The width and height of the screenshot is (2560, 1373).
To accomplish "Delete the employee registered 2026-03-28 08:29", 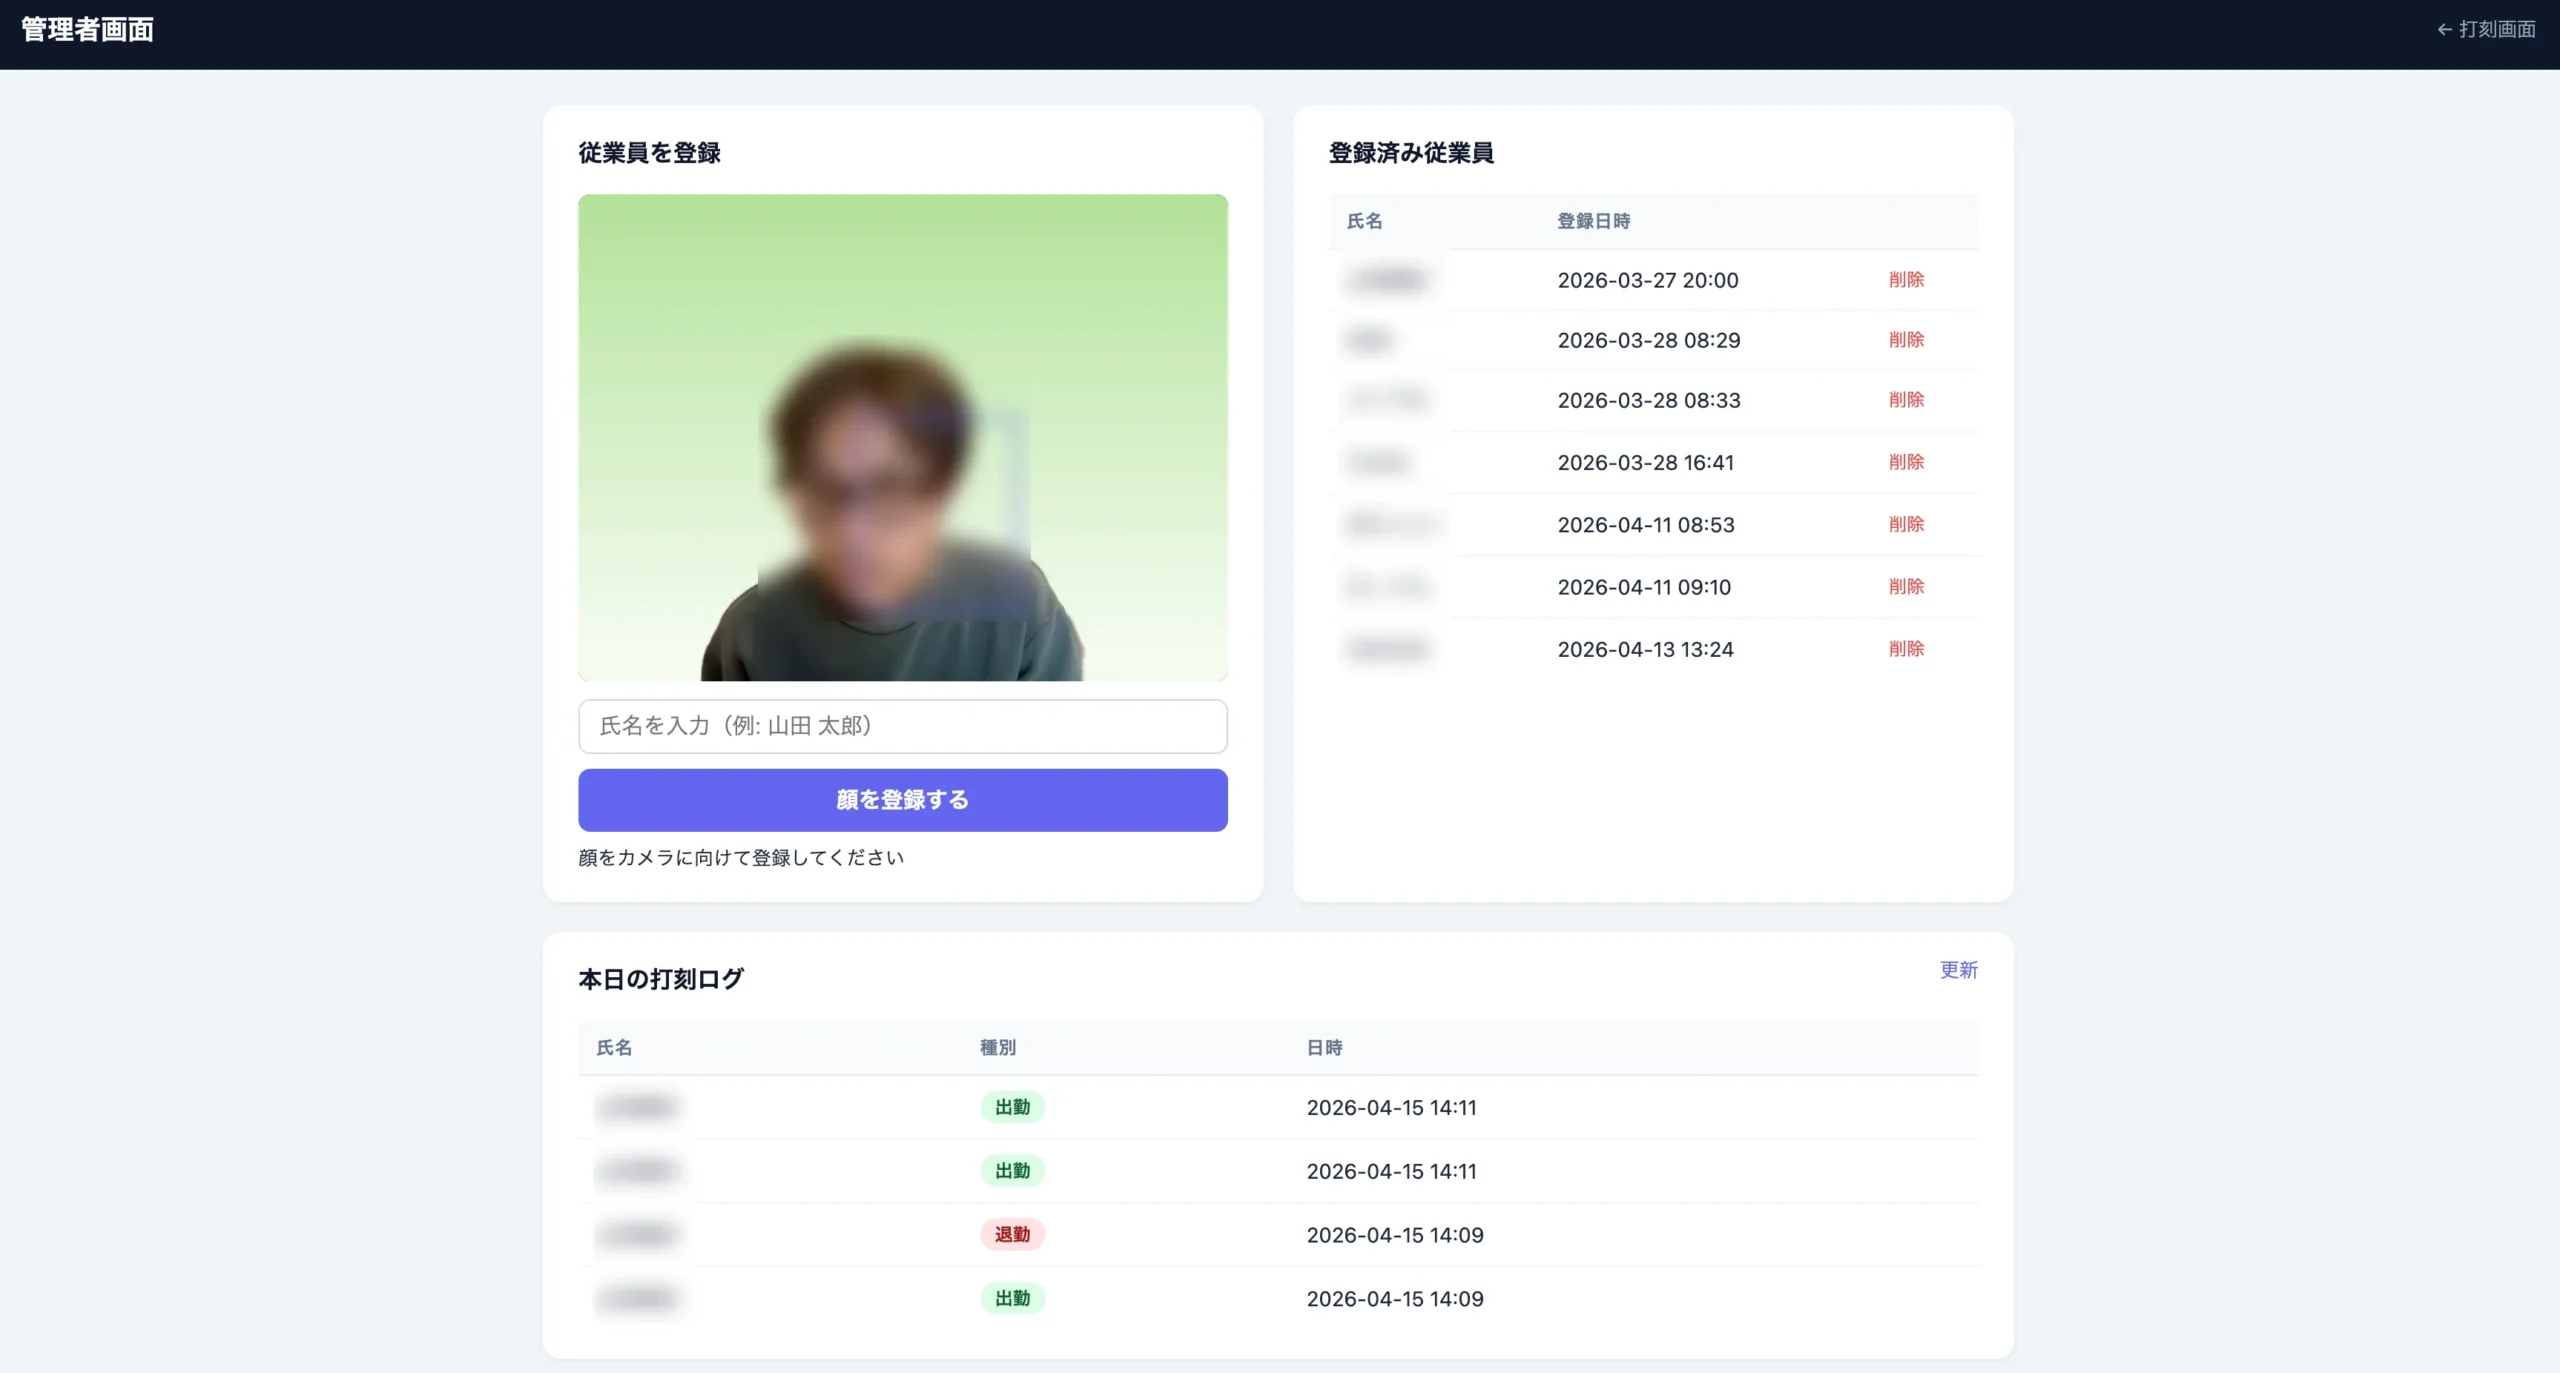I will [x=1906, y=340].
